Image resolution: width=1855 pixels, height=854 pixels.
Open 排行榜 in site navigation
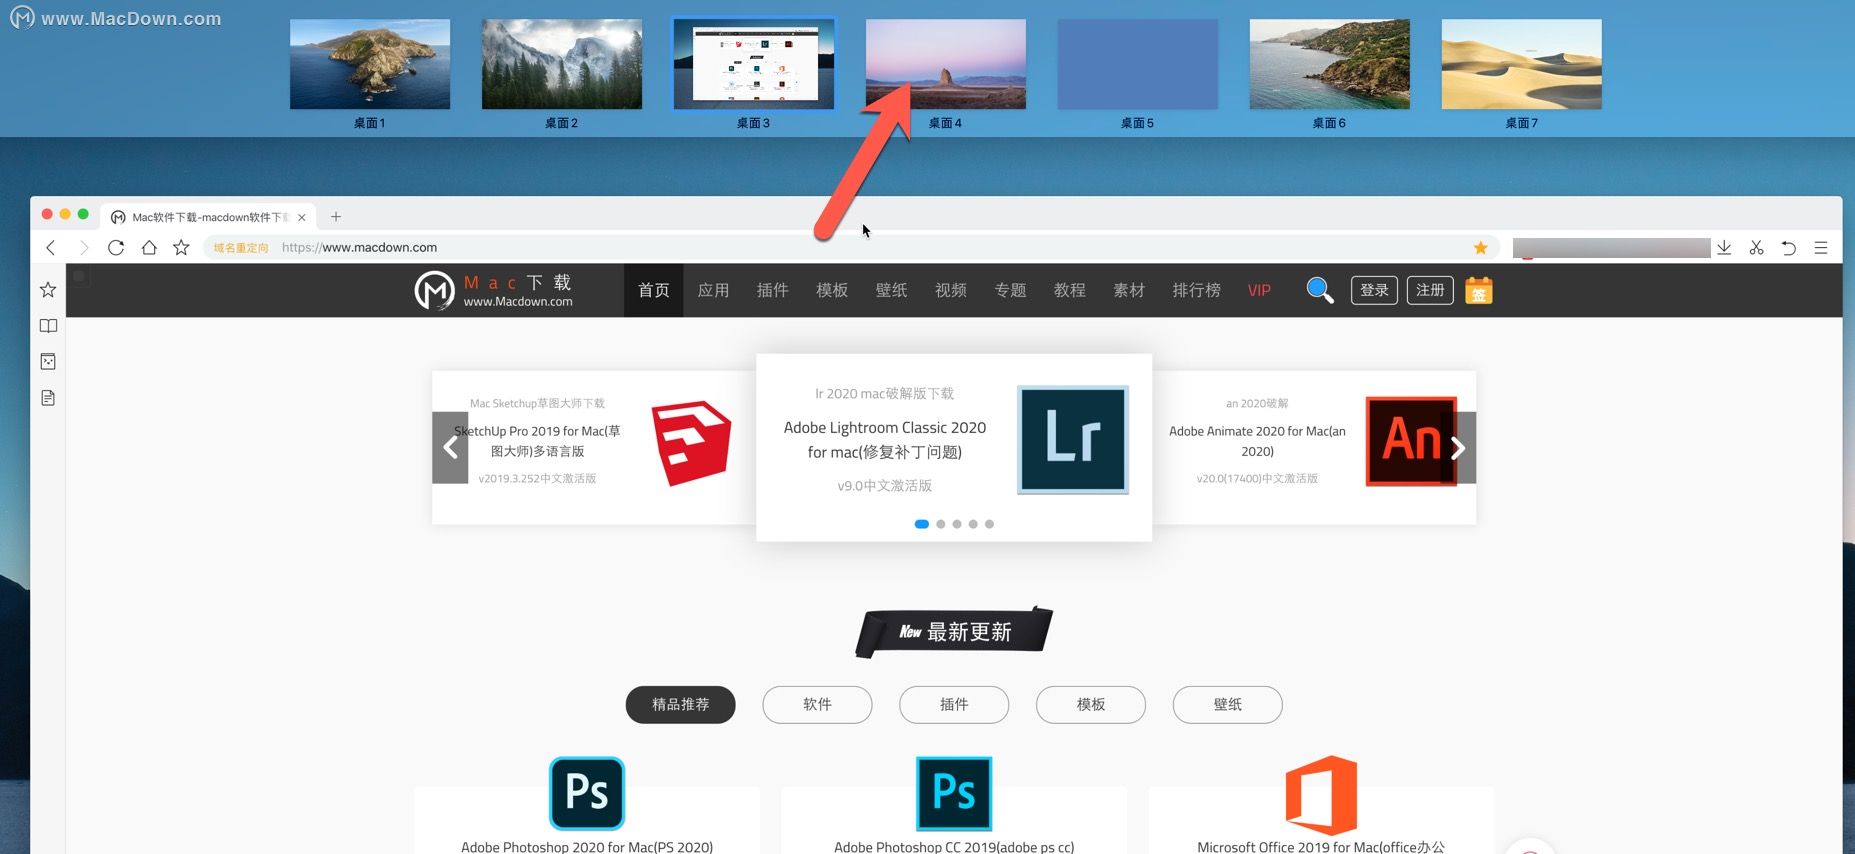(x=1197, y=291)
